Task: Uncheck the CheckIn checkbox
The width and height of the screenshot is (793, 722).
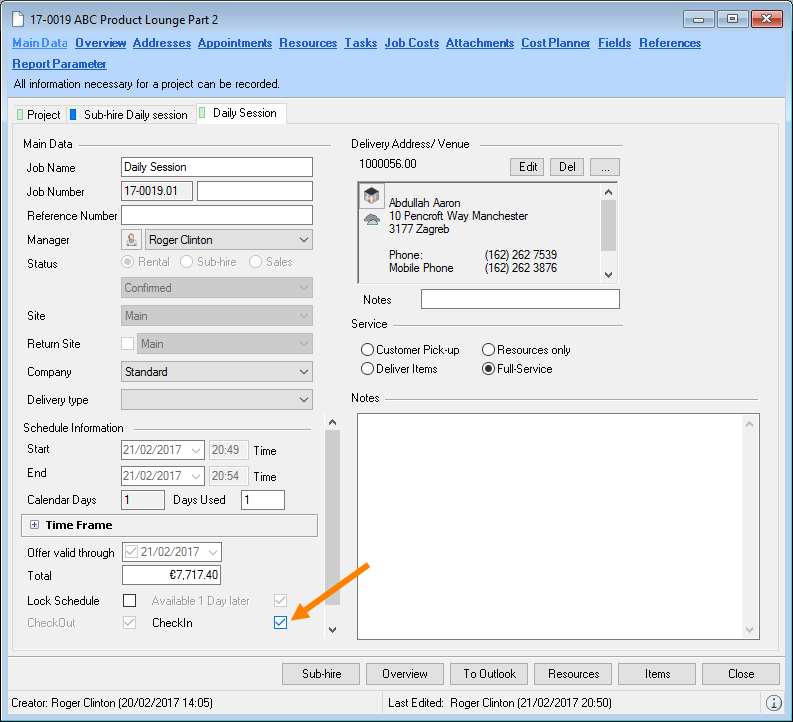Action: pos(280,623)
